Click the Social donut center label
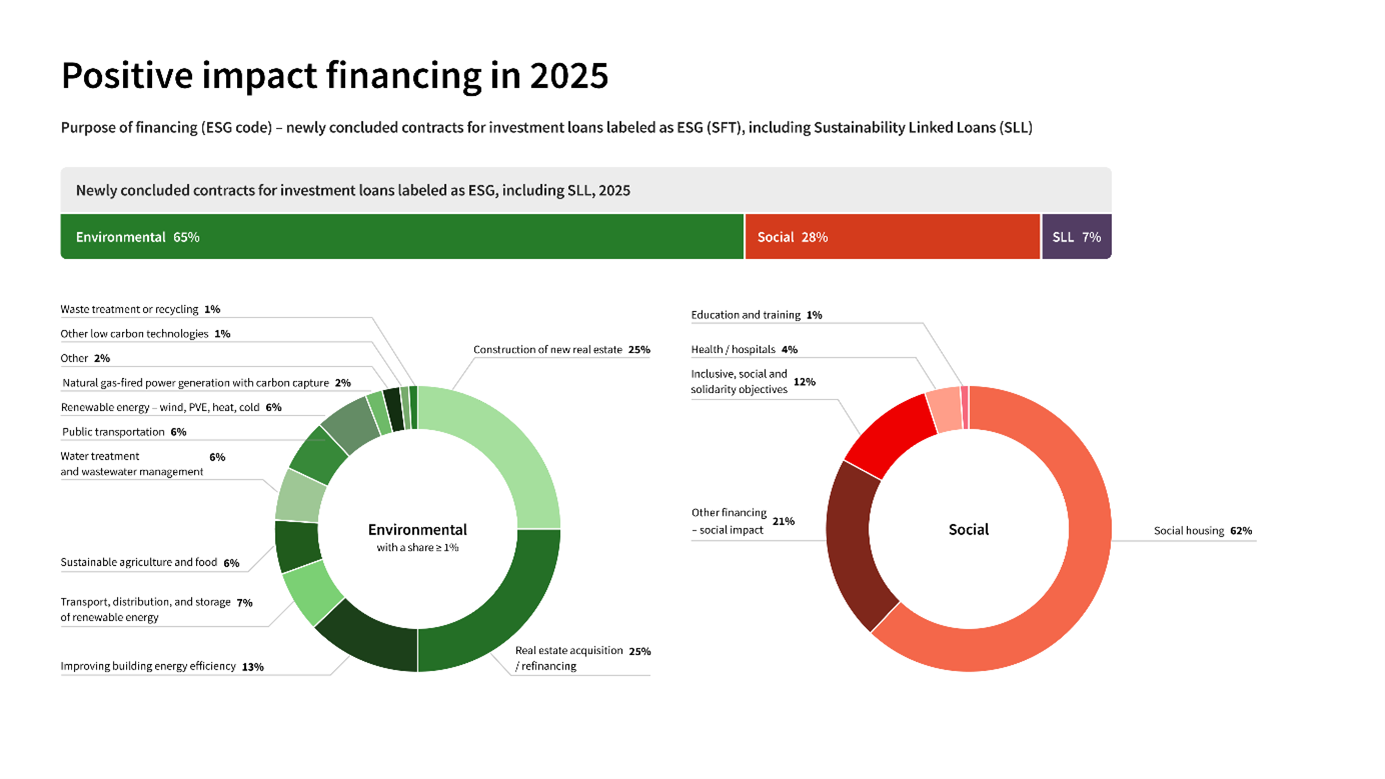 (968, 530)
